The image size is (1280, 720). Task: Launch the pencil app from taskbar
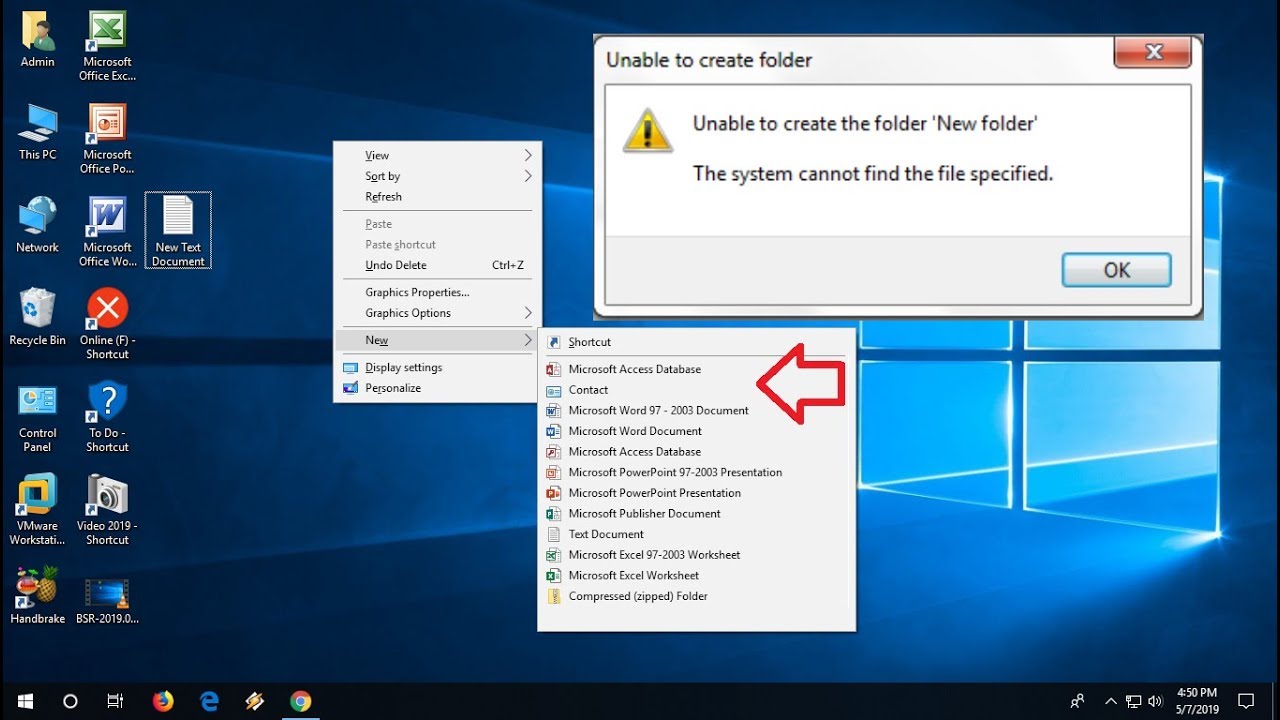click(x=254, y=701)
